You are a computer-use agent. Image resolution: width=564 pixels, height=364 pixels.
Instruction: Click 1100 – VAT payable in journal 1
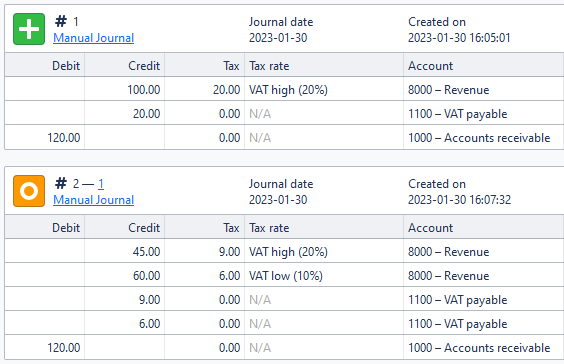click(x=458, y=114)
